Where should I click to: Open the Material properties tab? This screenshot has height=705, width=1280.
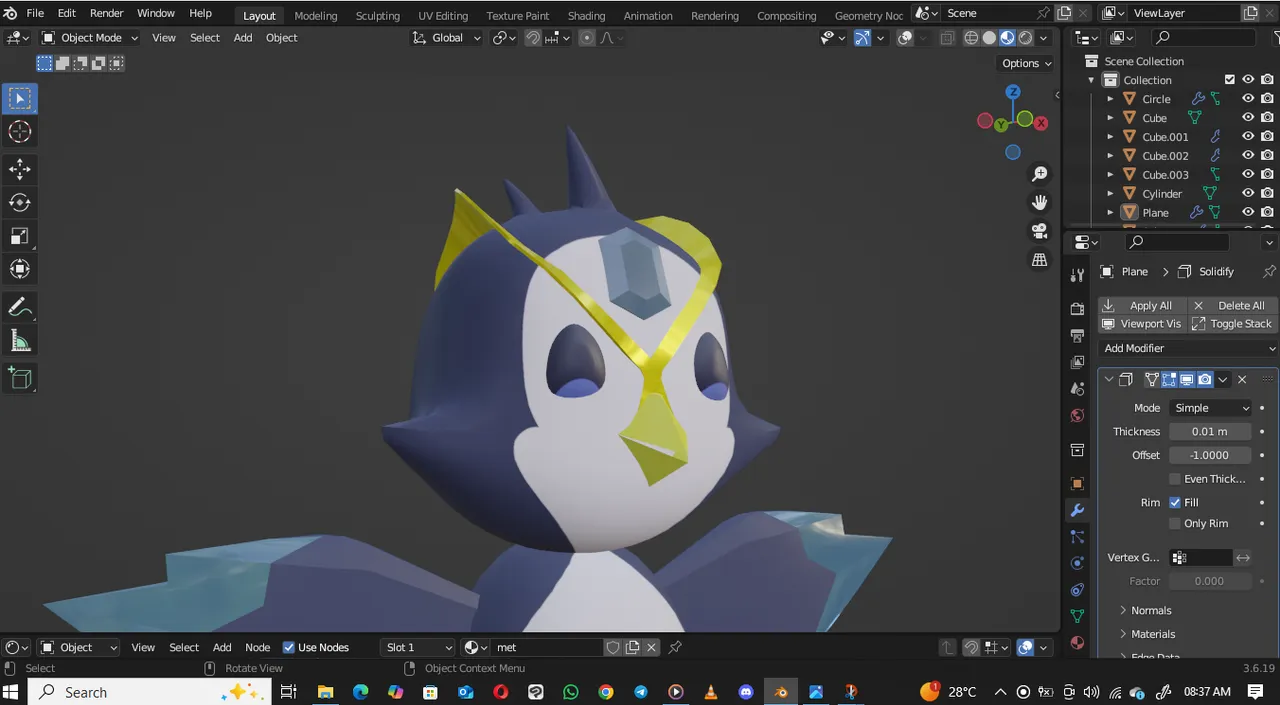[x=1077, y=643]
